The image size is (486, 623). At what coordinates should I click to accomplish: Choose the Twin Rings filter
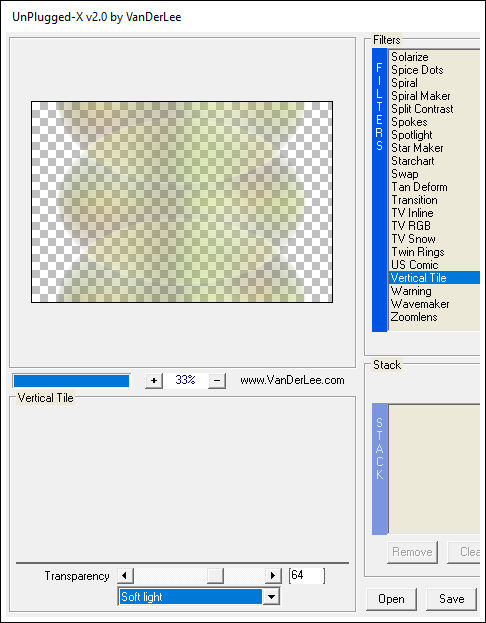(x=418, y=252)
